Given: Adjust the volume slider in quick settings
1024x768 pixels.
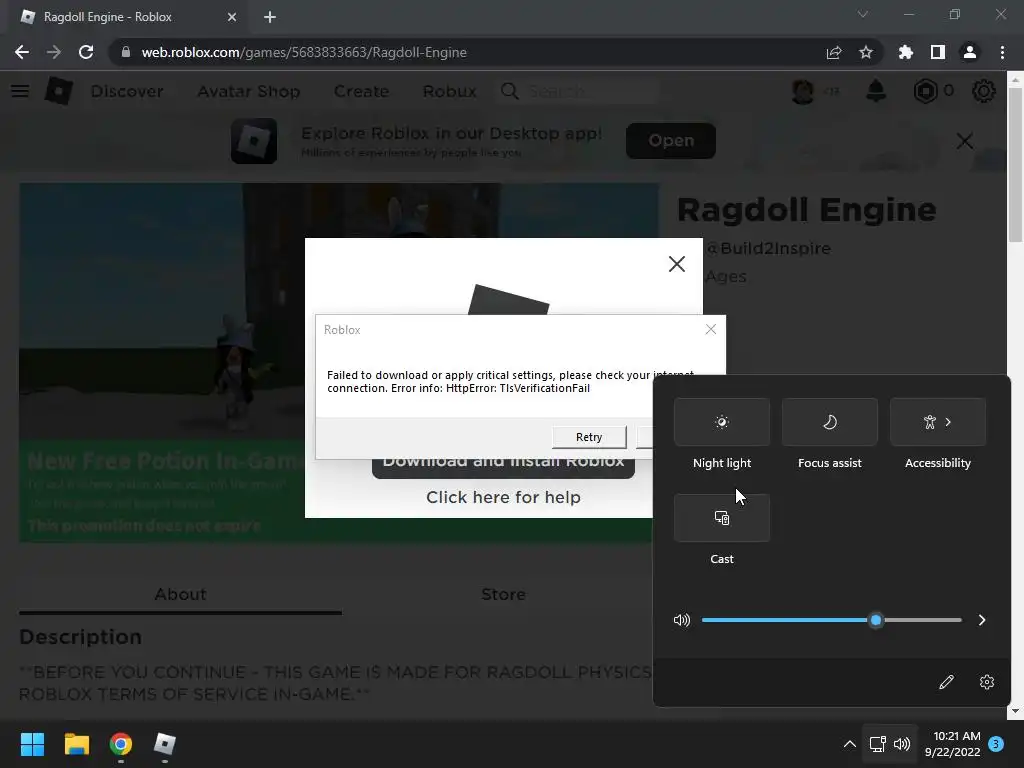Looking at the screenshot, I should point(831,620).
